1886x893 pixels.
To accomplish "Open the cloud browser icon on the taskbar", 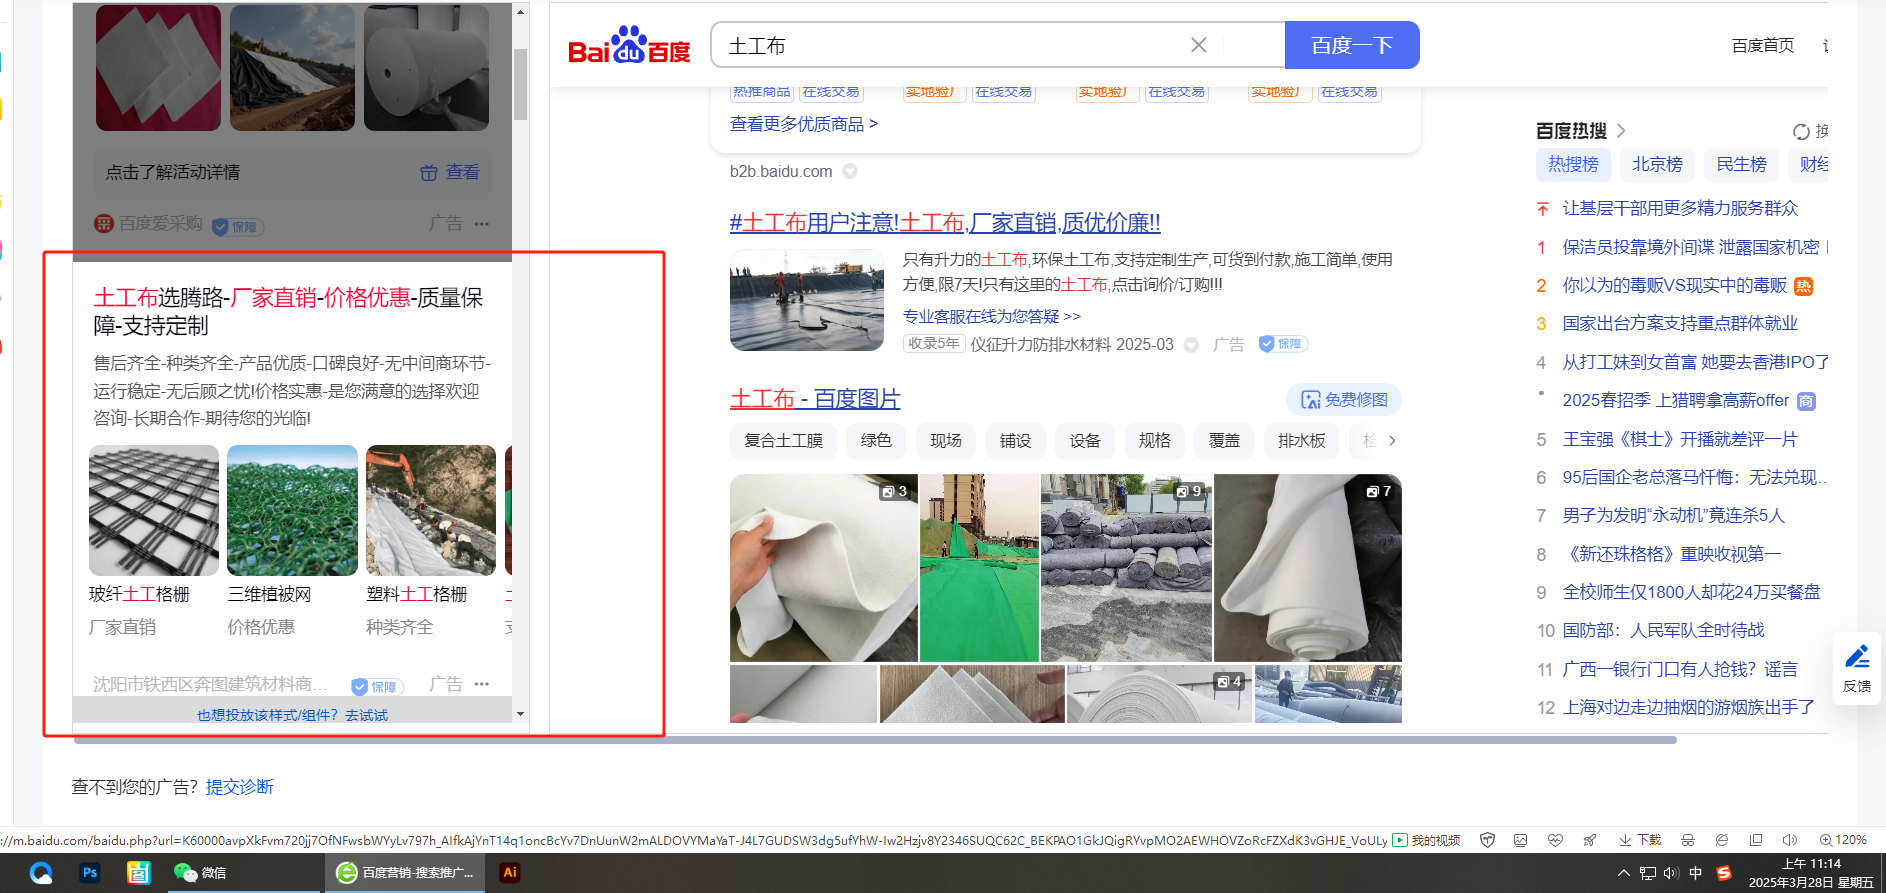I will [x=41, y=873].
